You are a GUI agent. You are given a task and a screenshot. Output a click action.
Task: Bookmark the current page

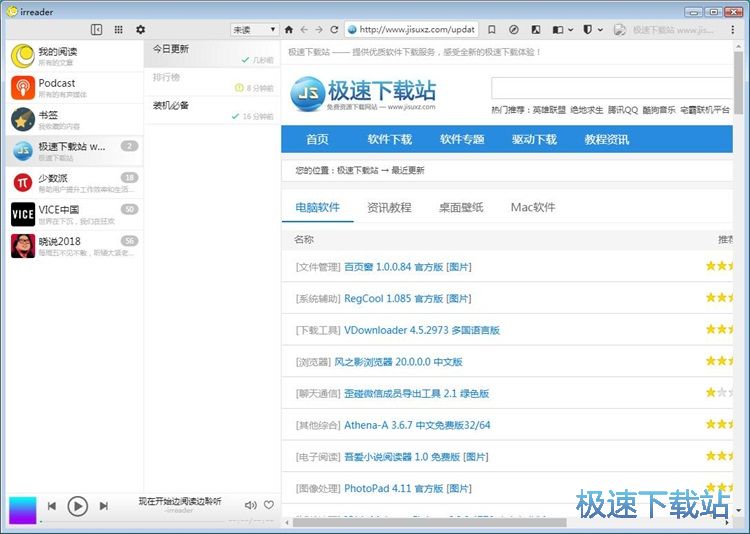point(491,30)
